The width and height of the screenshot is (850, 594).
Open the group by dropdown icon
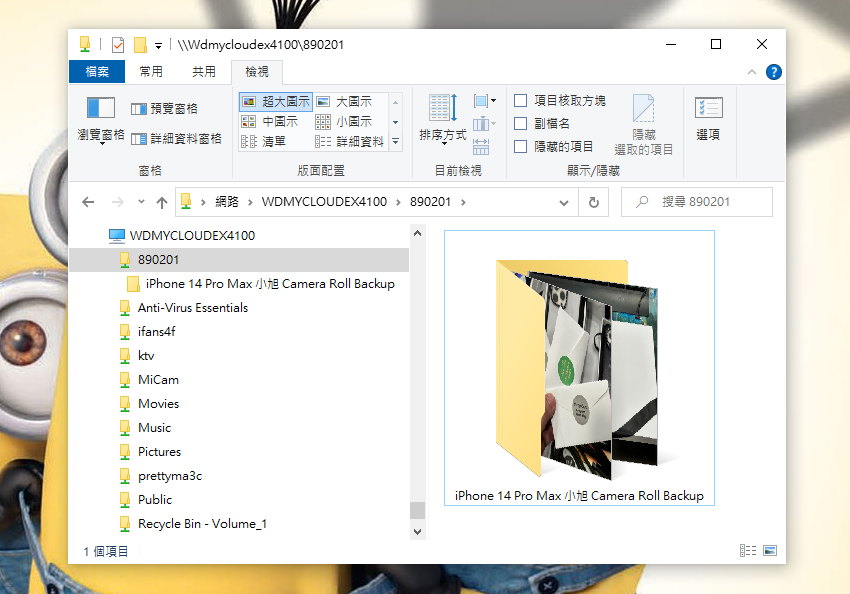485,101
